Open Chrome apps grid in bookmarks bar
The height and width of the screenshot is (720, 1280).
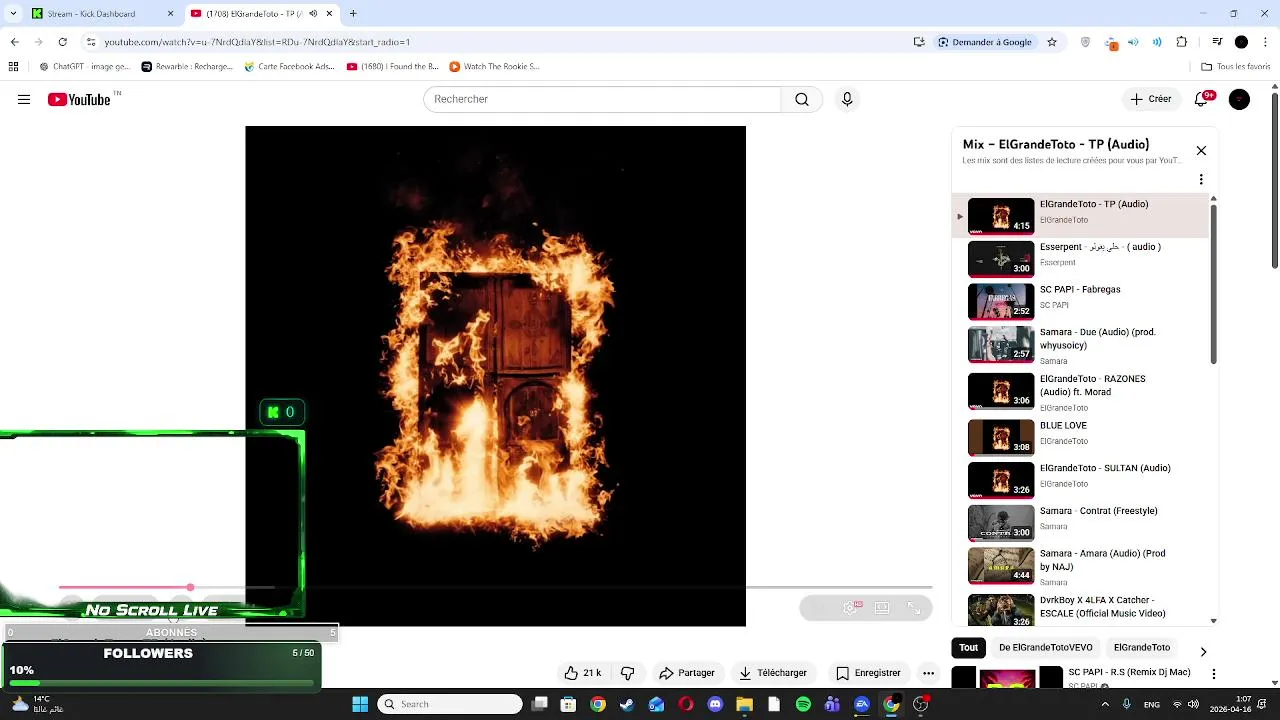13,67
